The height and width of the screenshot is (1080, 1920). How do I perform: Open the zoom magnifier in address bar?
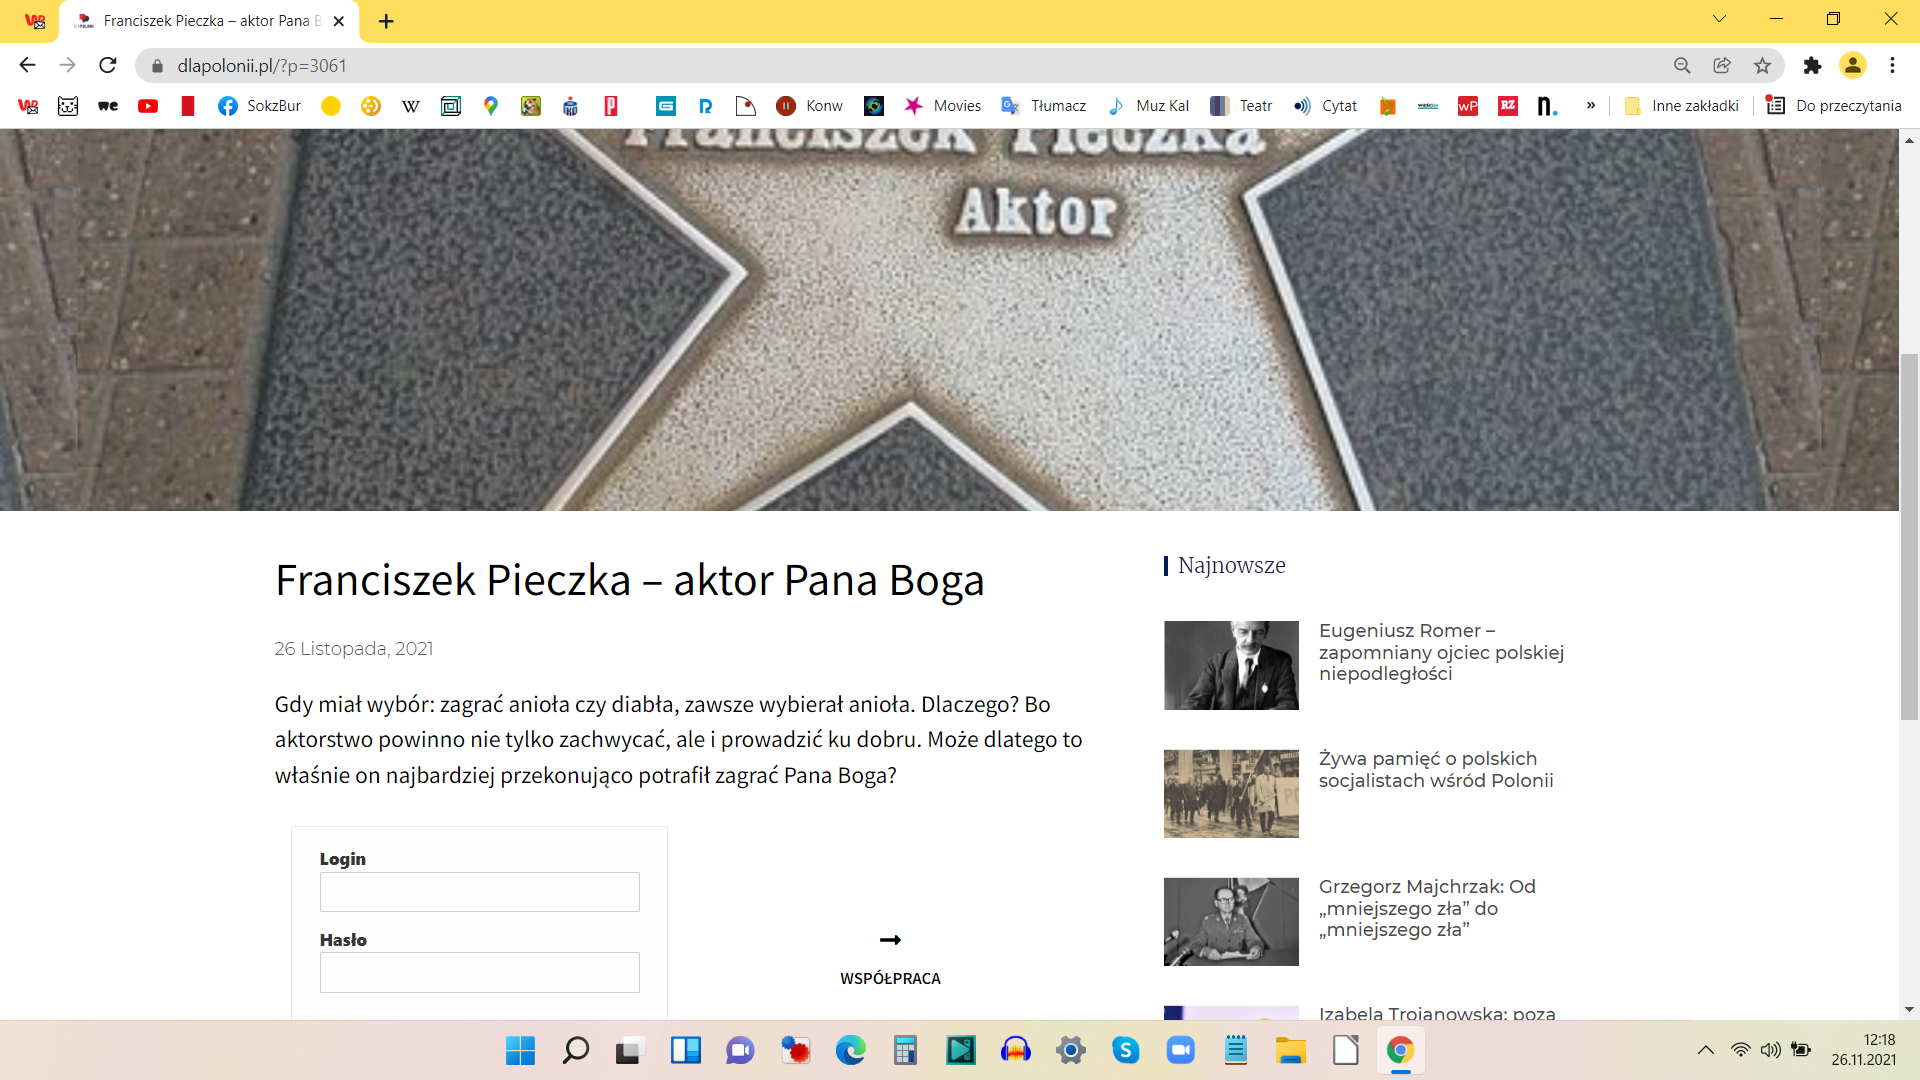[1682, 65]
